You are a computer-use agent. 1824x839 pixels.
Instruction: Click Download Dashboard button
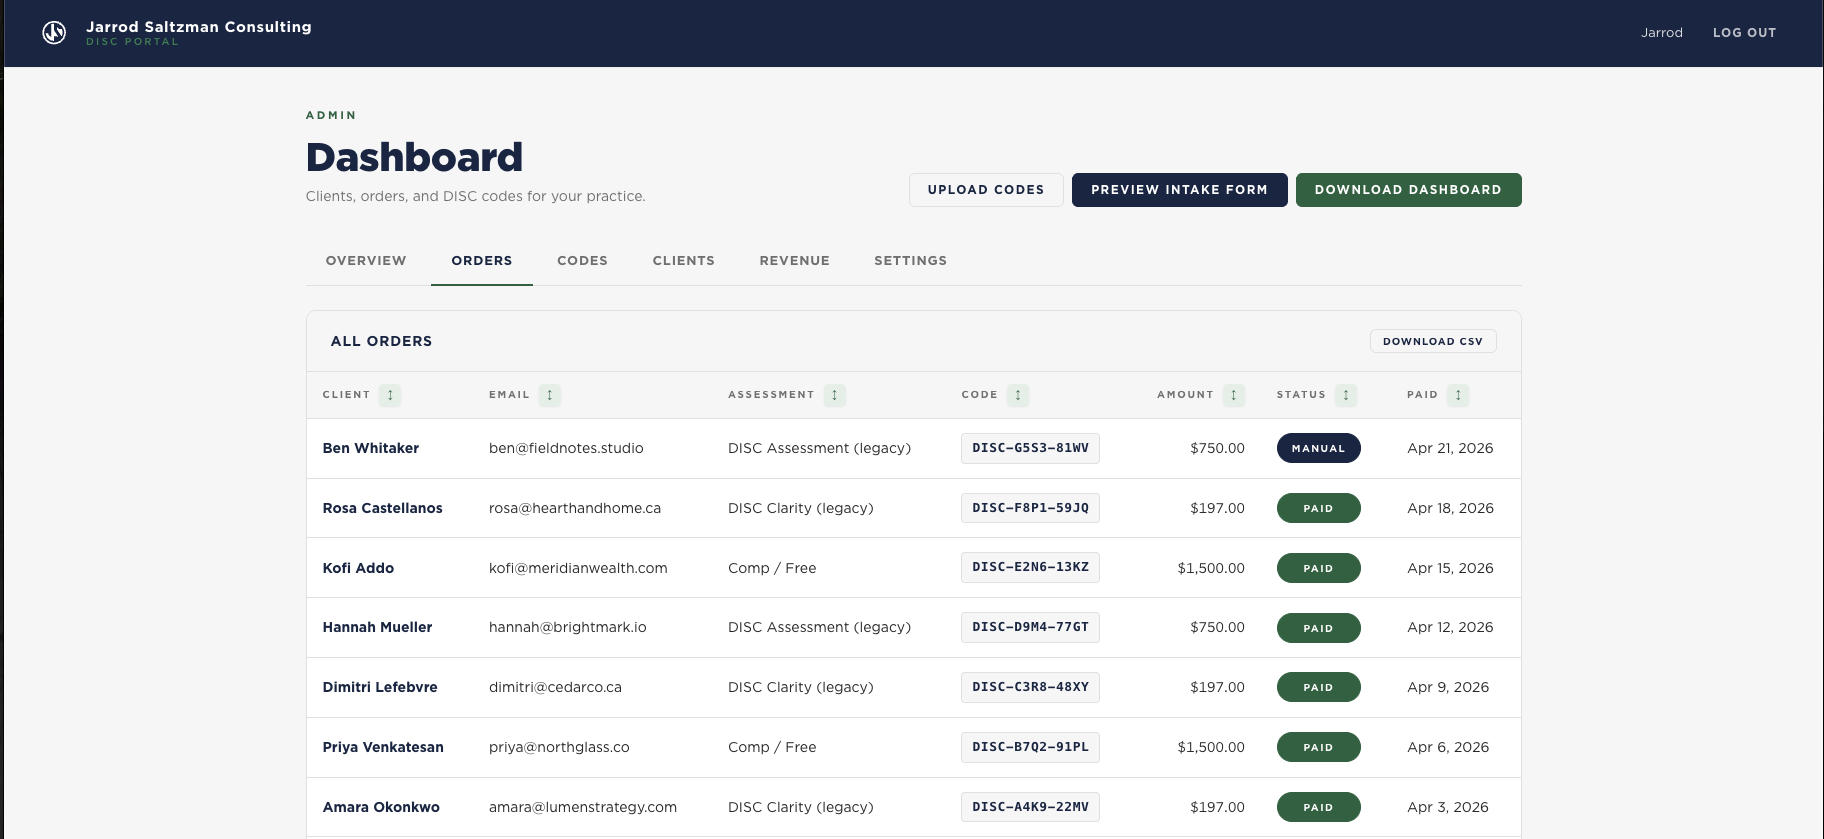pyautogui.click(x=1408, y=190)
